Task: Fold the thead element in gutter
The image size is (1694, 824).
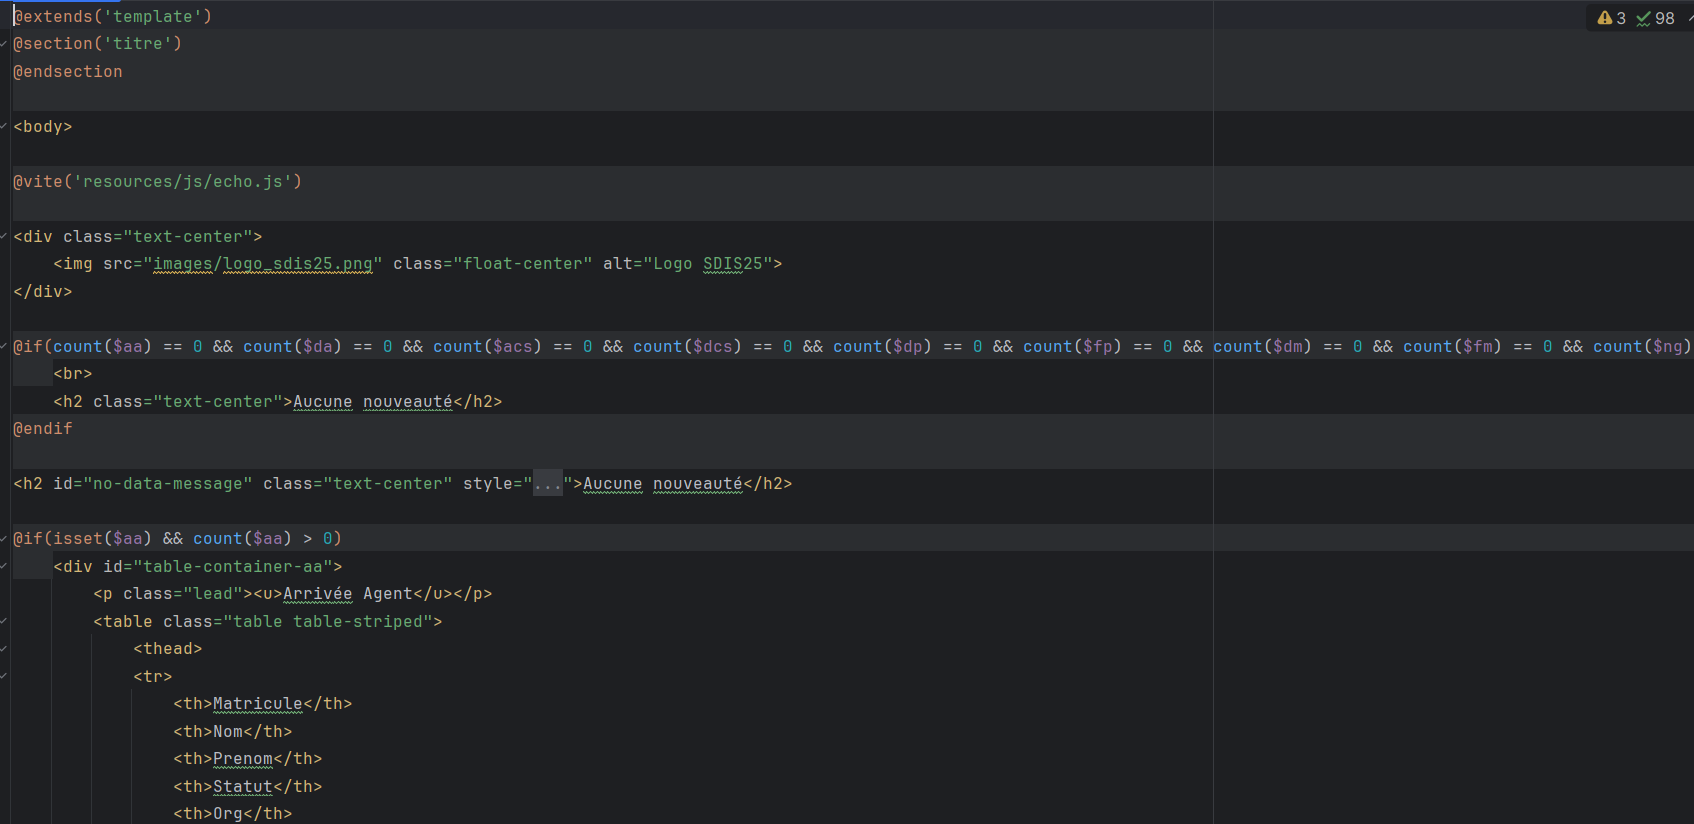Action: tap(4, 649)
